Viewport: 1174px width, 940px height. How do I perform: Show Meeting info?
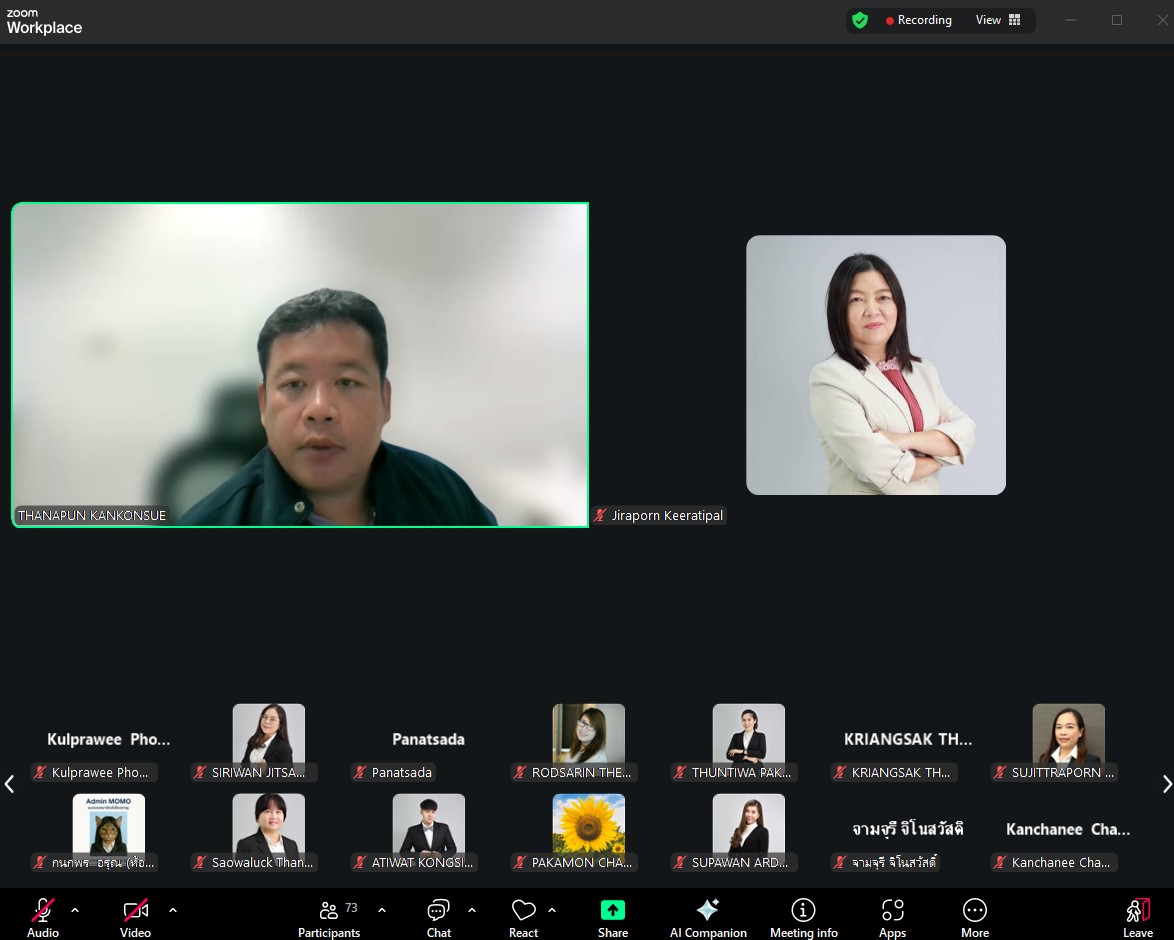803,918
